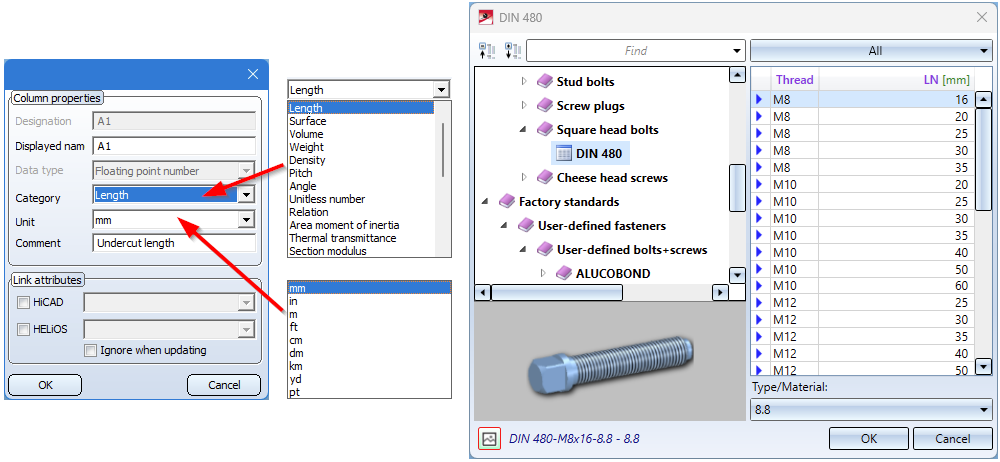Click the row arrow for M10 60
The image size is (1000, 462).
point(760,285)
